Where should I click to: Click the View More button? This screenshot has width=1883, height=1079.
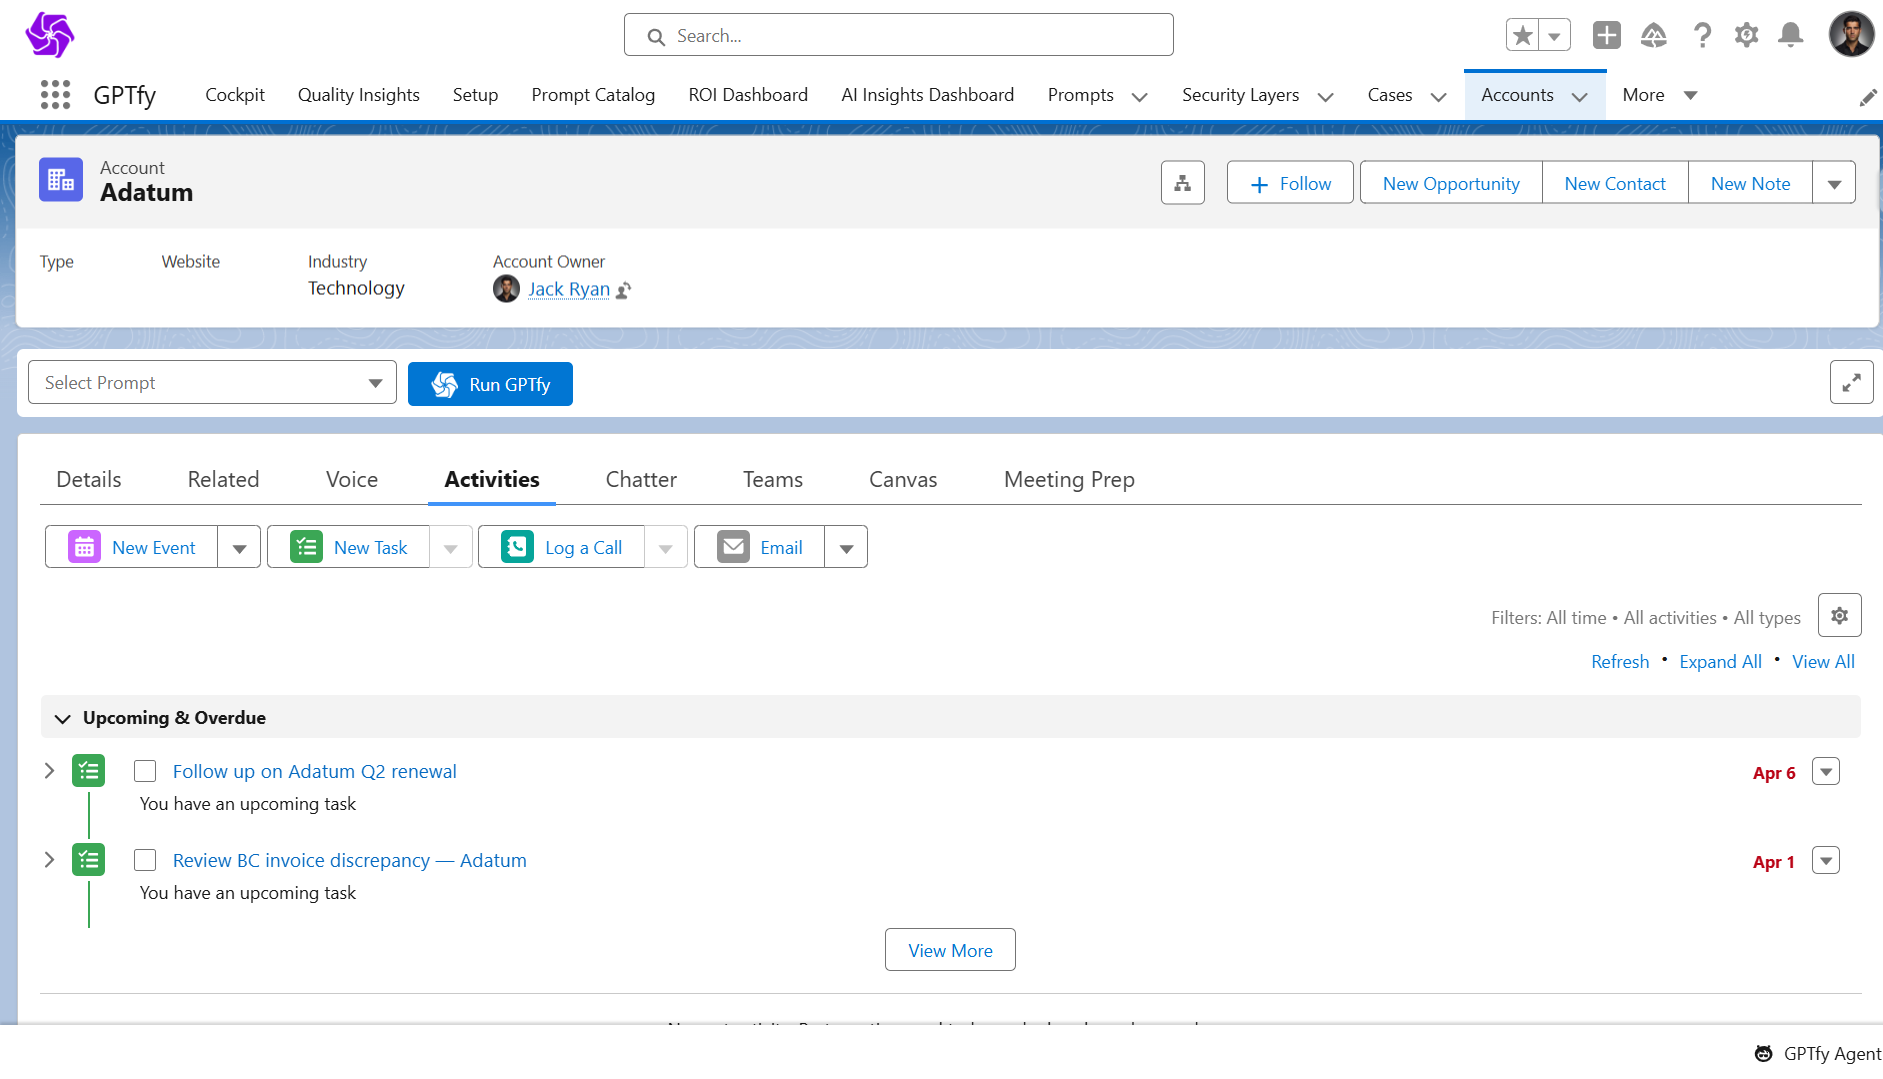(x=950, y=950)
